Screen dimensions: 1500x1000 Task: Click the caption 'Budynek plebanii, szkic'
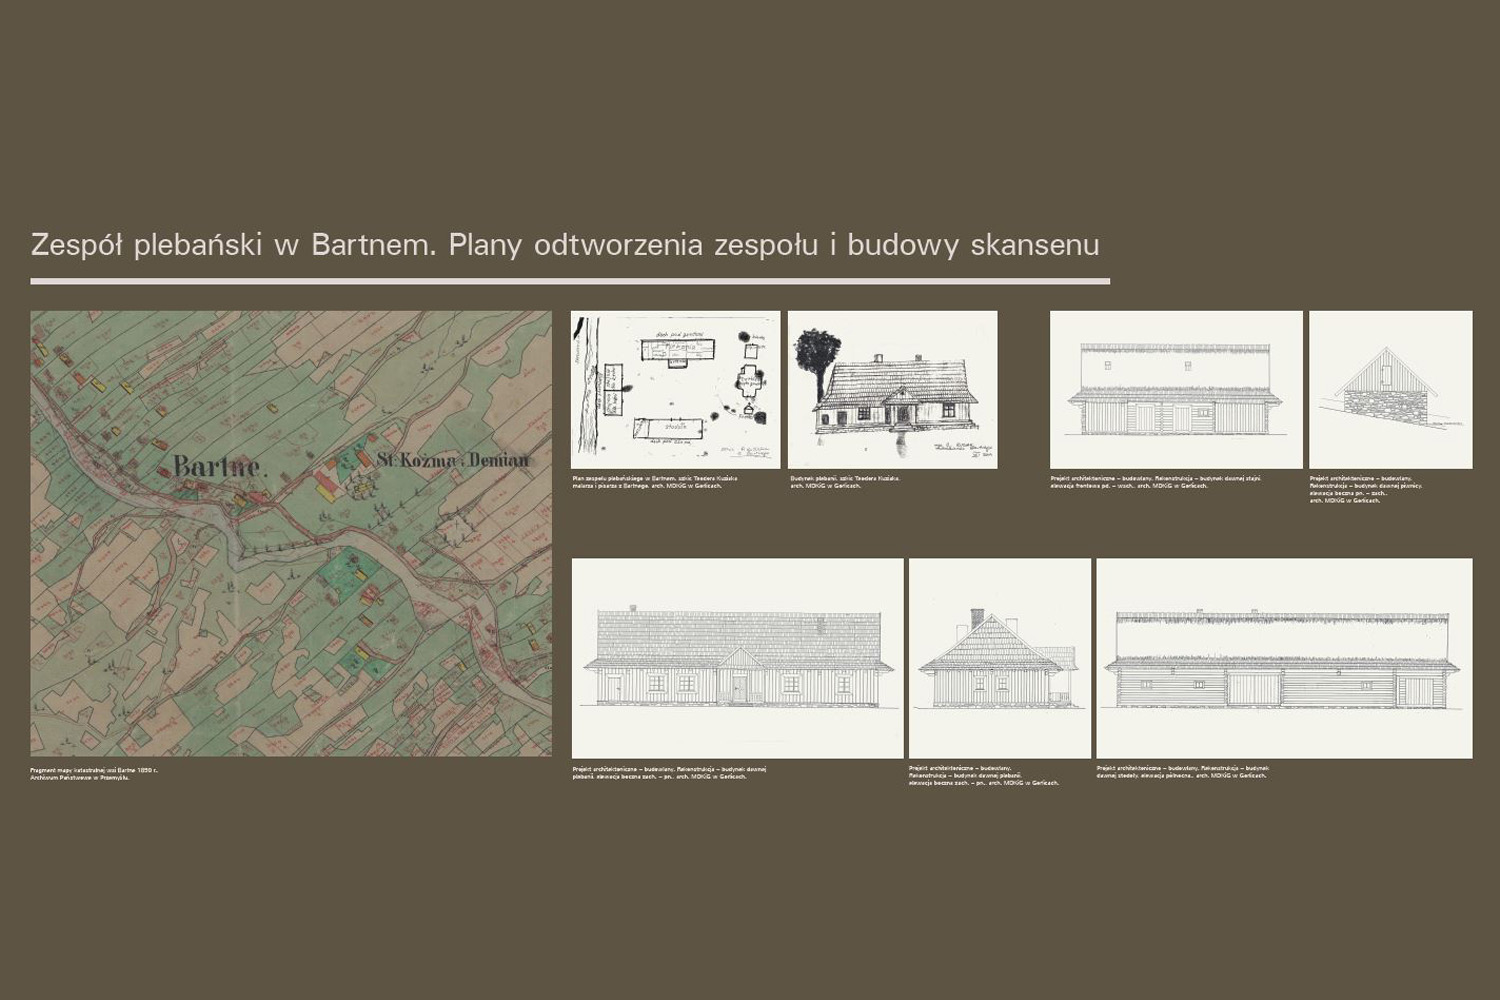pyautogui.click(x=845, y=482)
